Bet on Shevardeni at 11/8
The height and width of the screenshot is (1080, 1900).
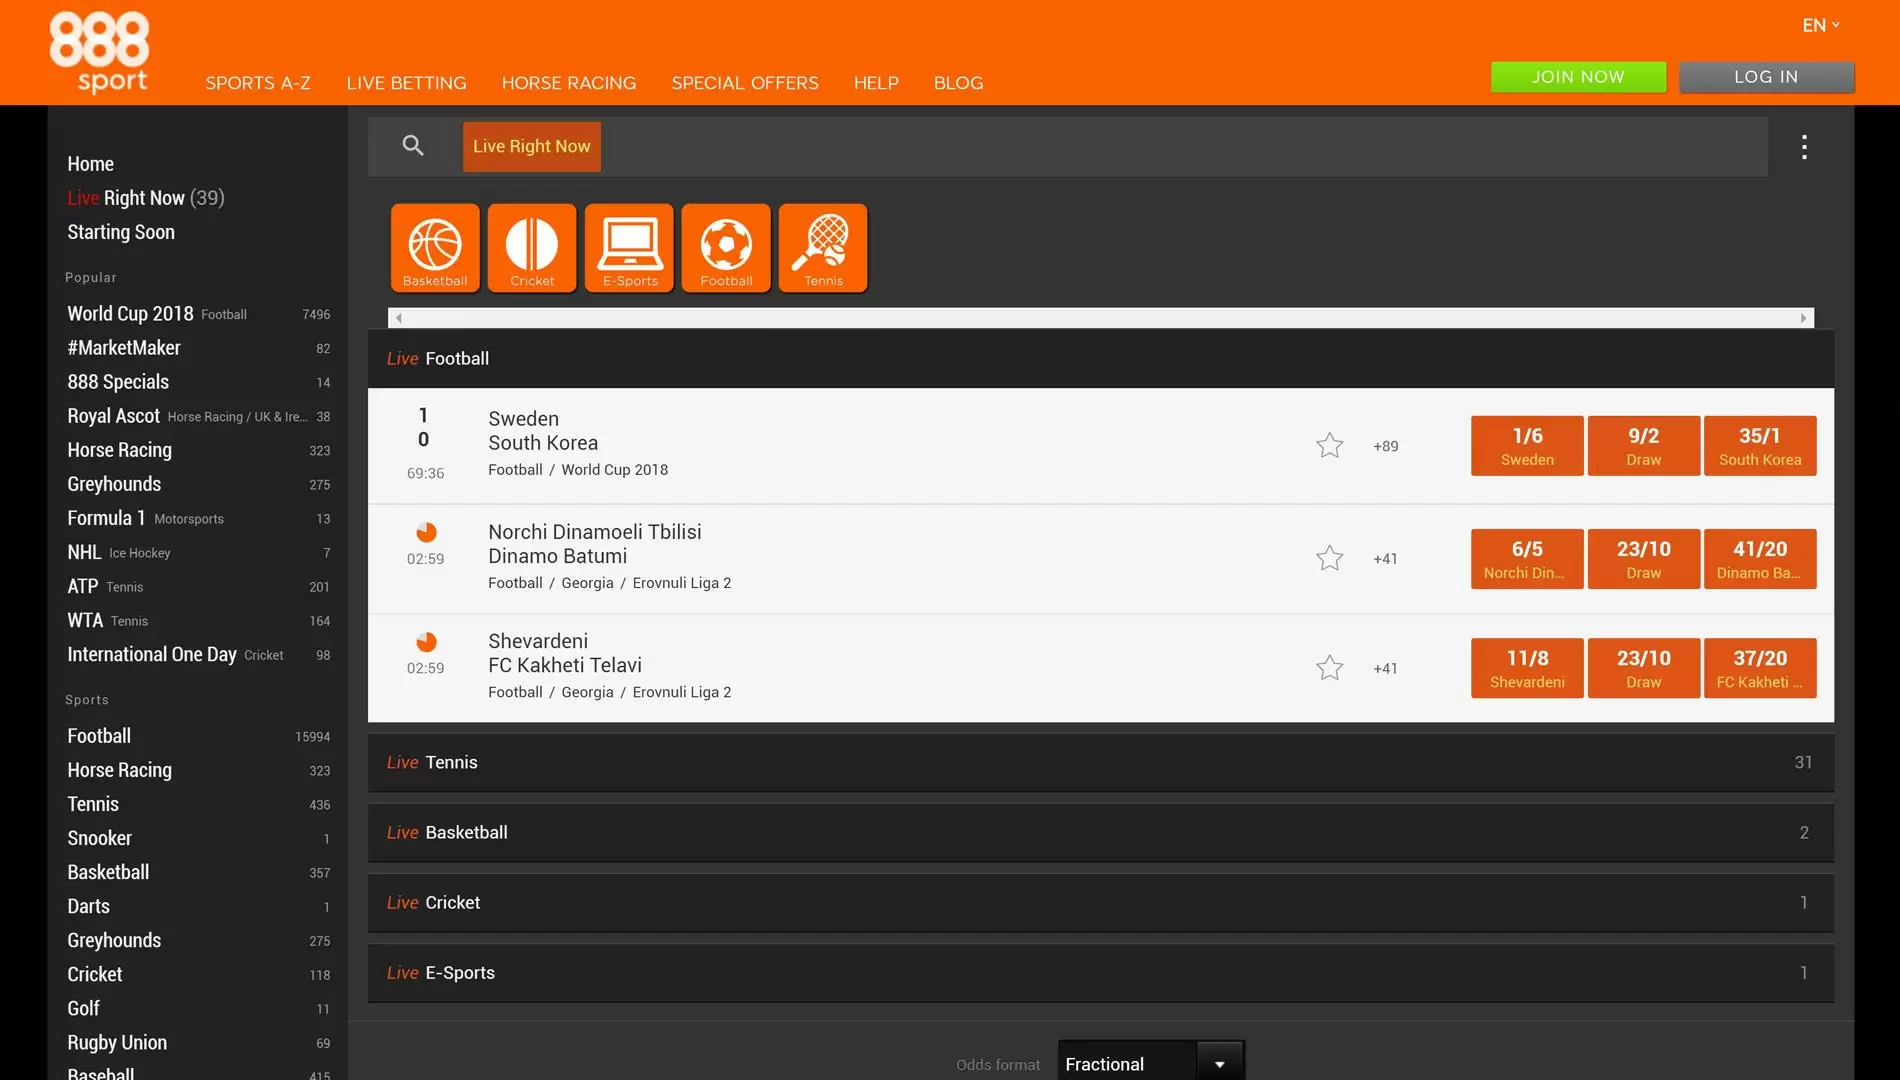(1527, 668)
